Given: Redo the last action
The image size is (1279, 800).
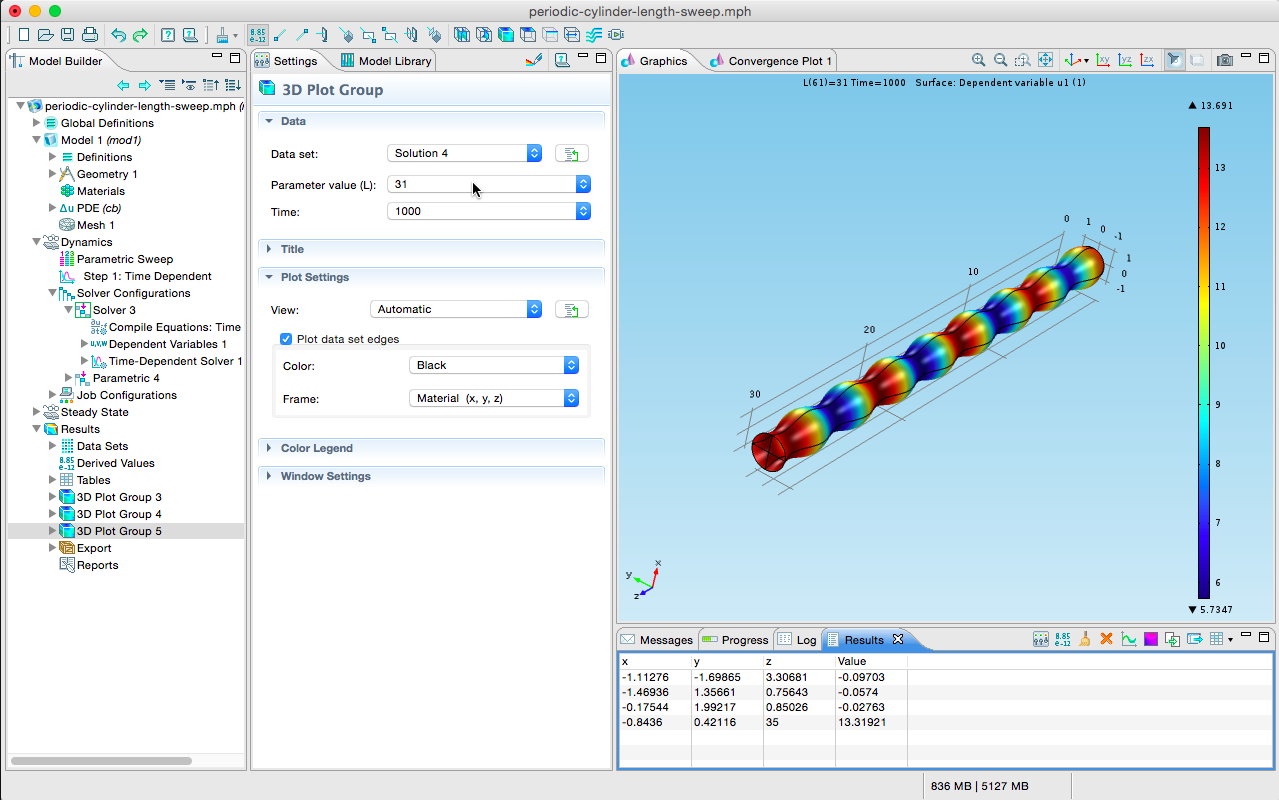Looking at the screenshot, I should (x=141, y=35).
